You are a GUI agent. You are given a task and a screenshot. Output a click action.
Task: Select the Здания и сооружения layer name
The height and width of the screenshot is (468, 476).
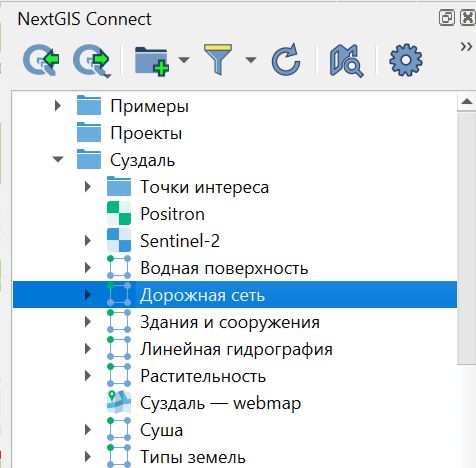[230, 322]
